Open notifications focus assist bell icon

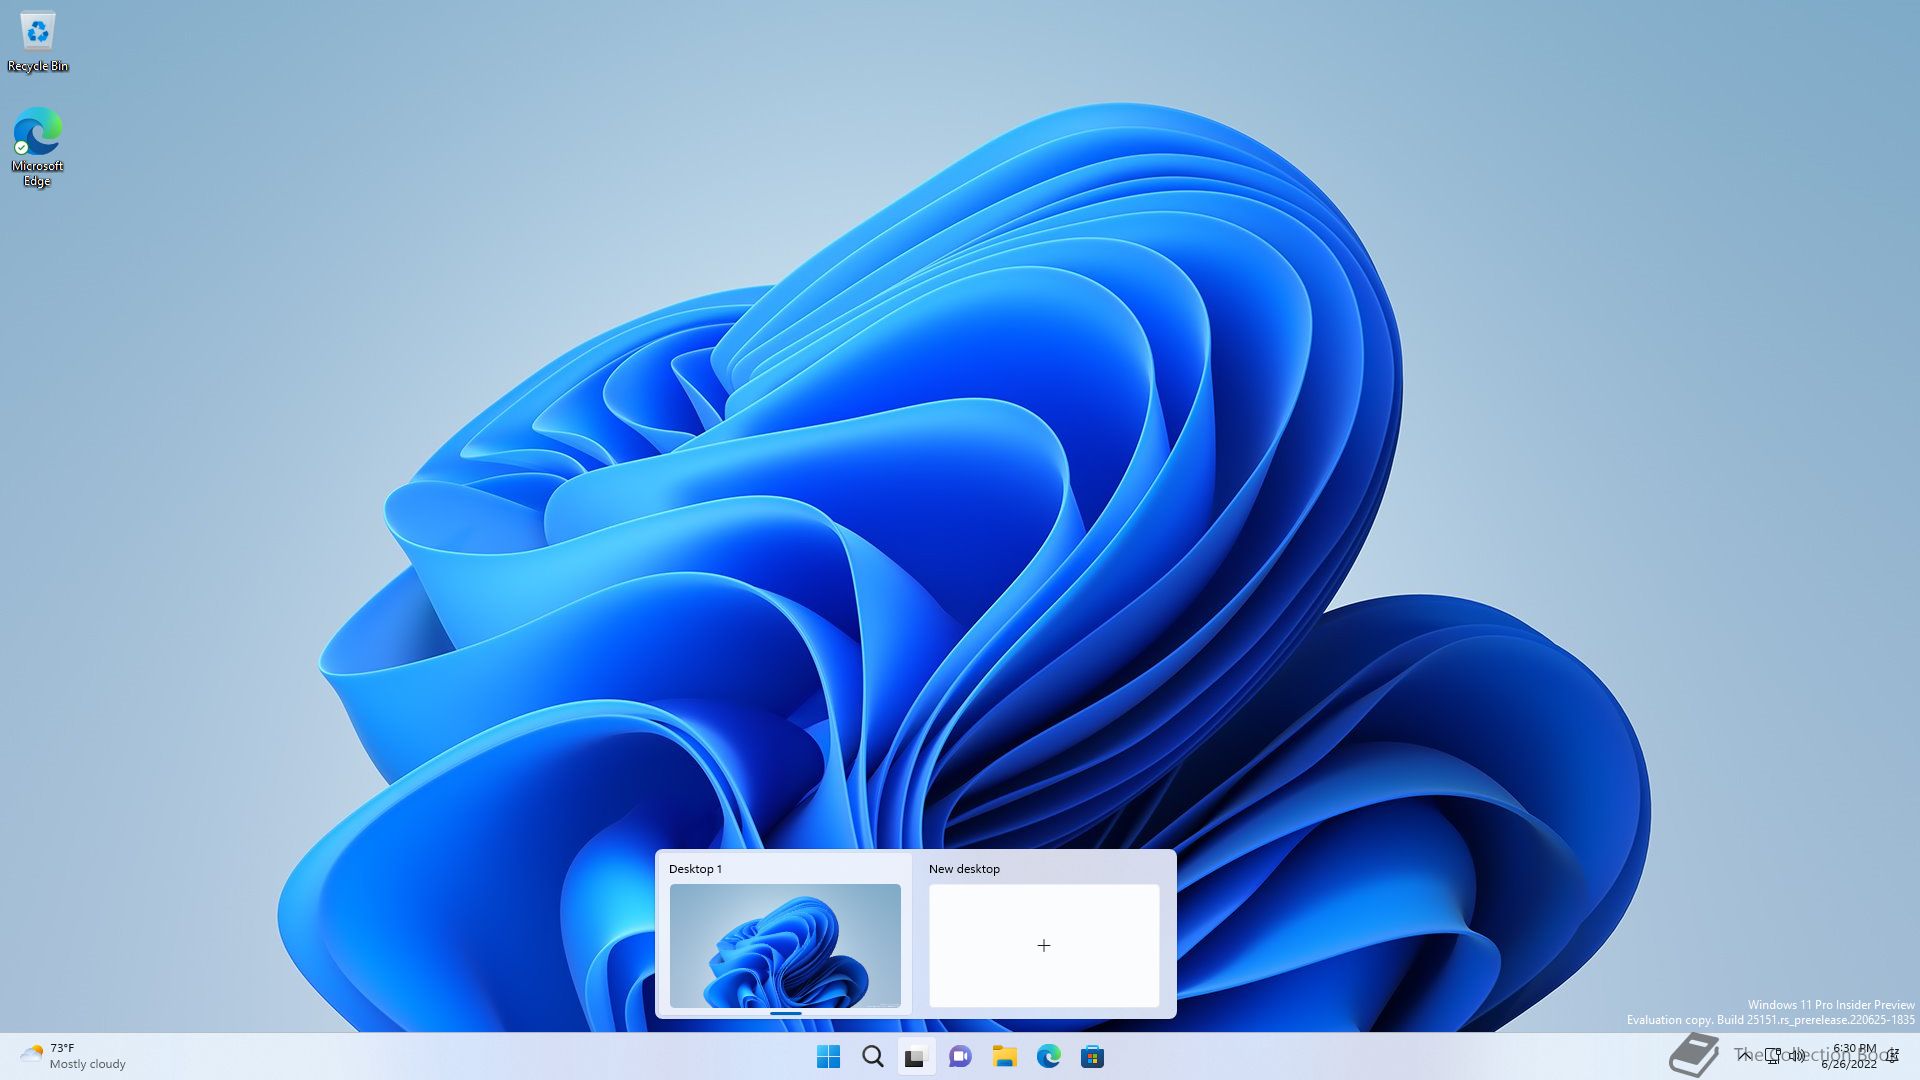click(x=1893, y=1055)
